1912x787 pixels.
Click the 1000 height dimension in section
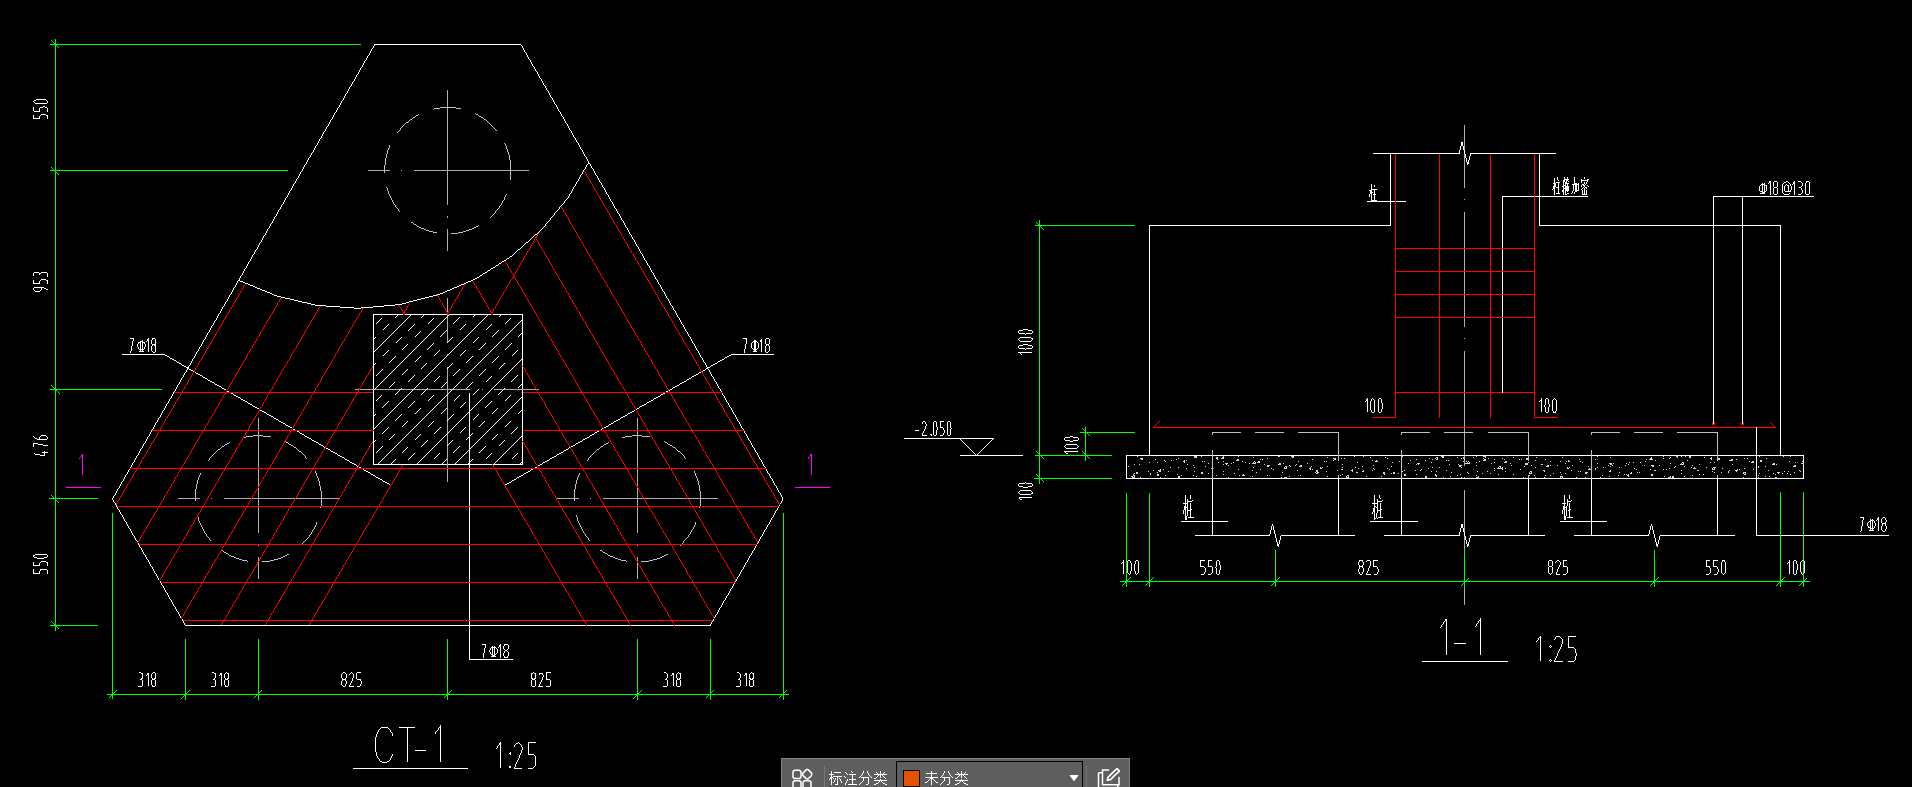[x=1026, y=340]
